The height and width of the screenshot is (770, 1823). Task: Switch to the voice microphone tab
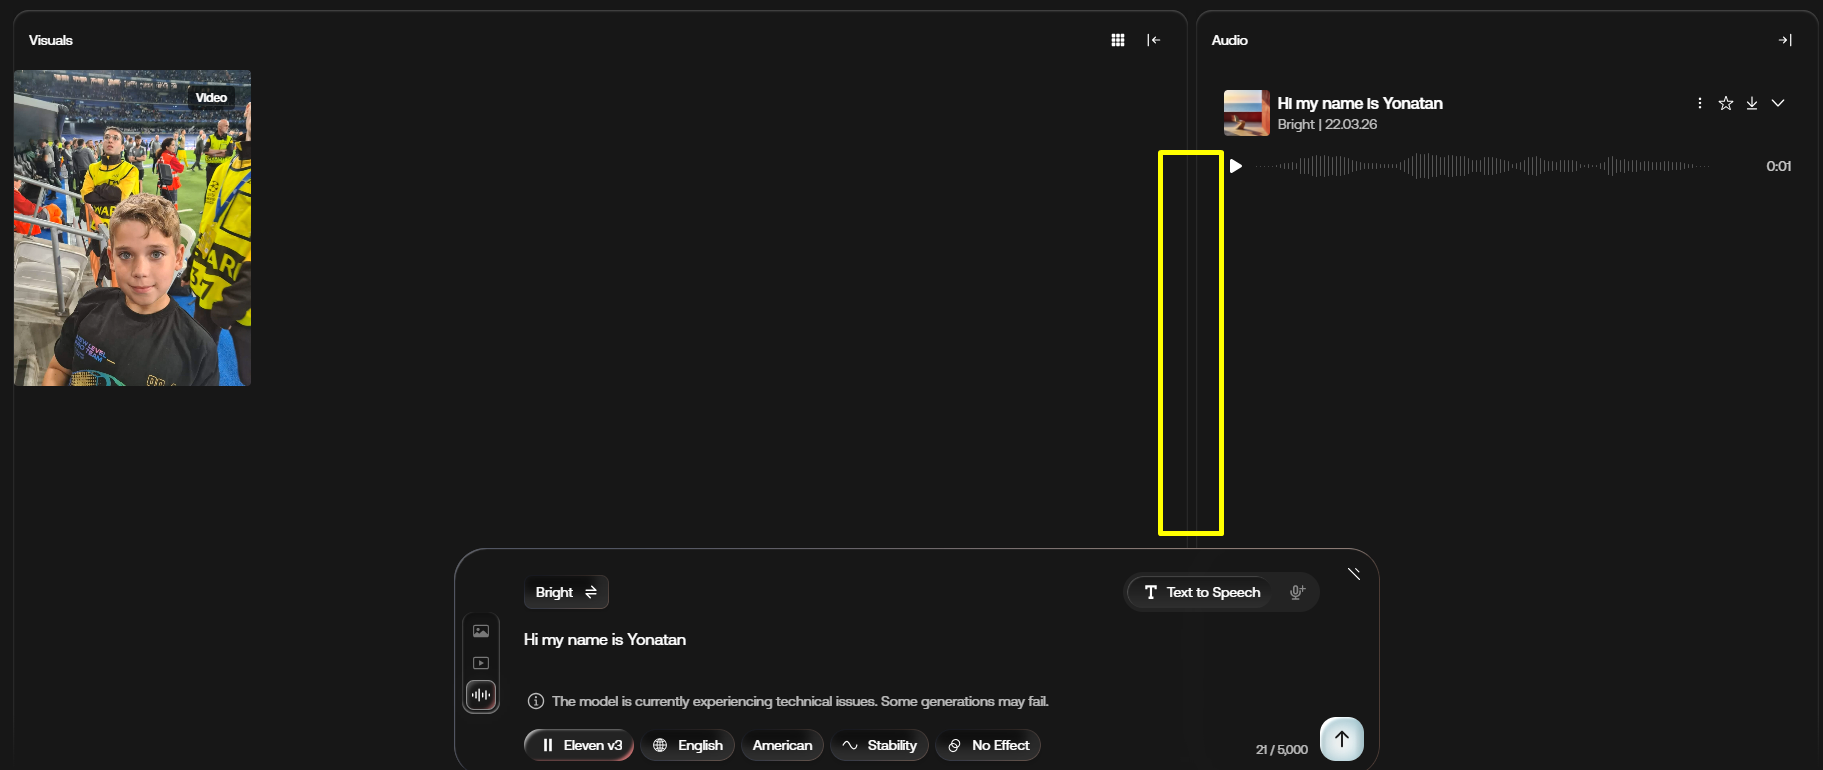(x=1297, y=592)
